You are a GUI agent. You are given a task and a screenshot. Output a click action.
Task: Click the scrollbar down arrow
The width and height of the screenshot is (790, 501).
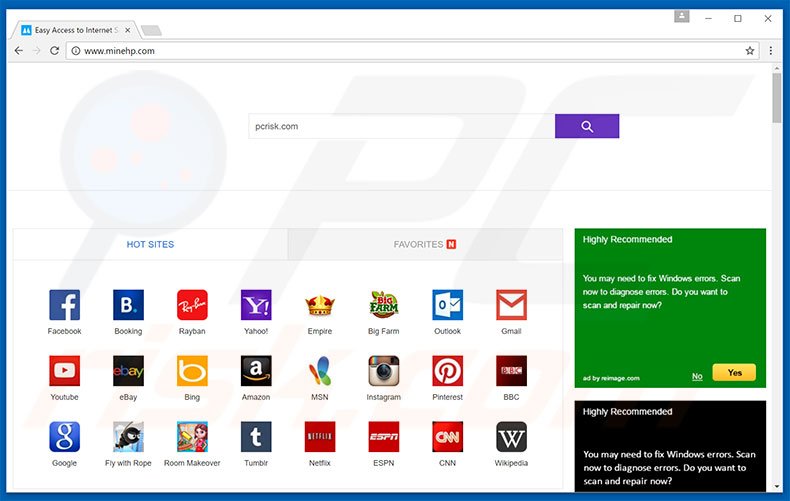[776, 486]
